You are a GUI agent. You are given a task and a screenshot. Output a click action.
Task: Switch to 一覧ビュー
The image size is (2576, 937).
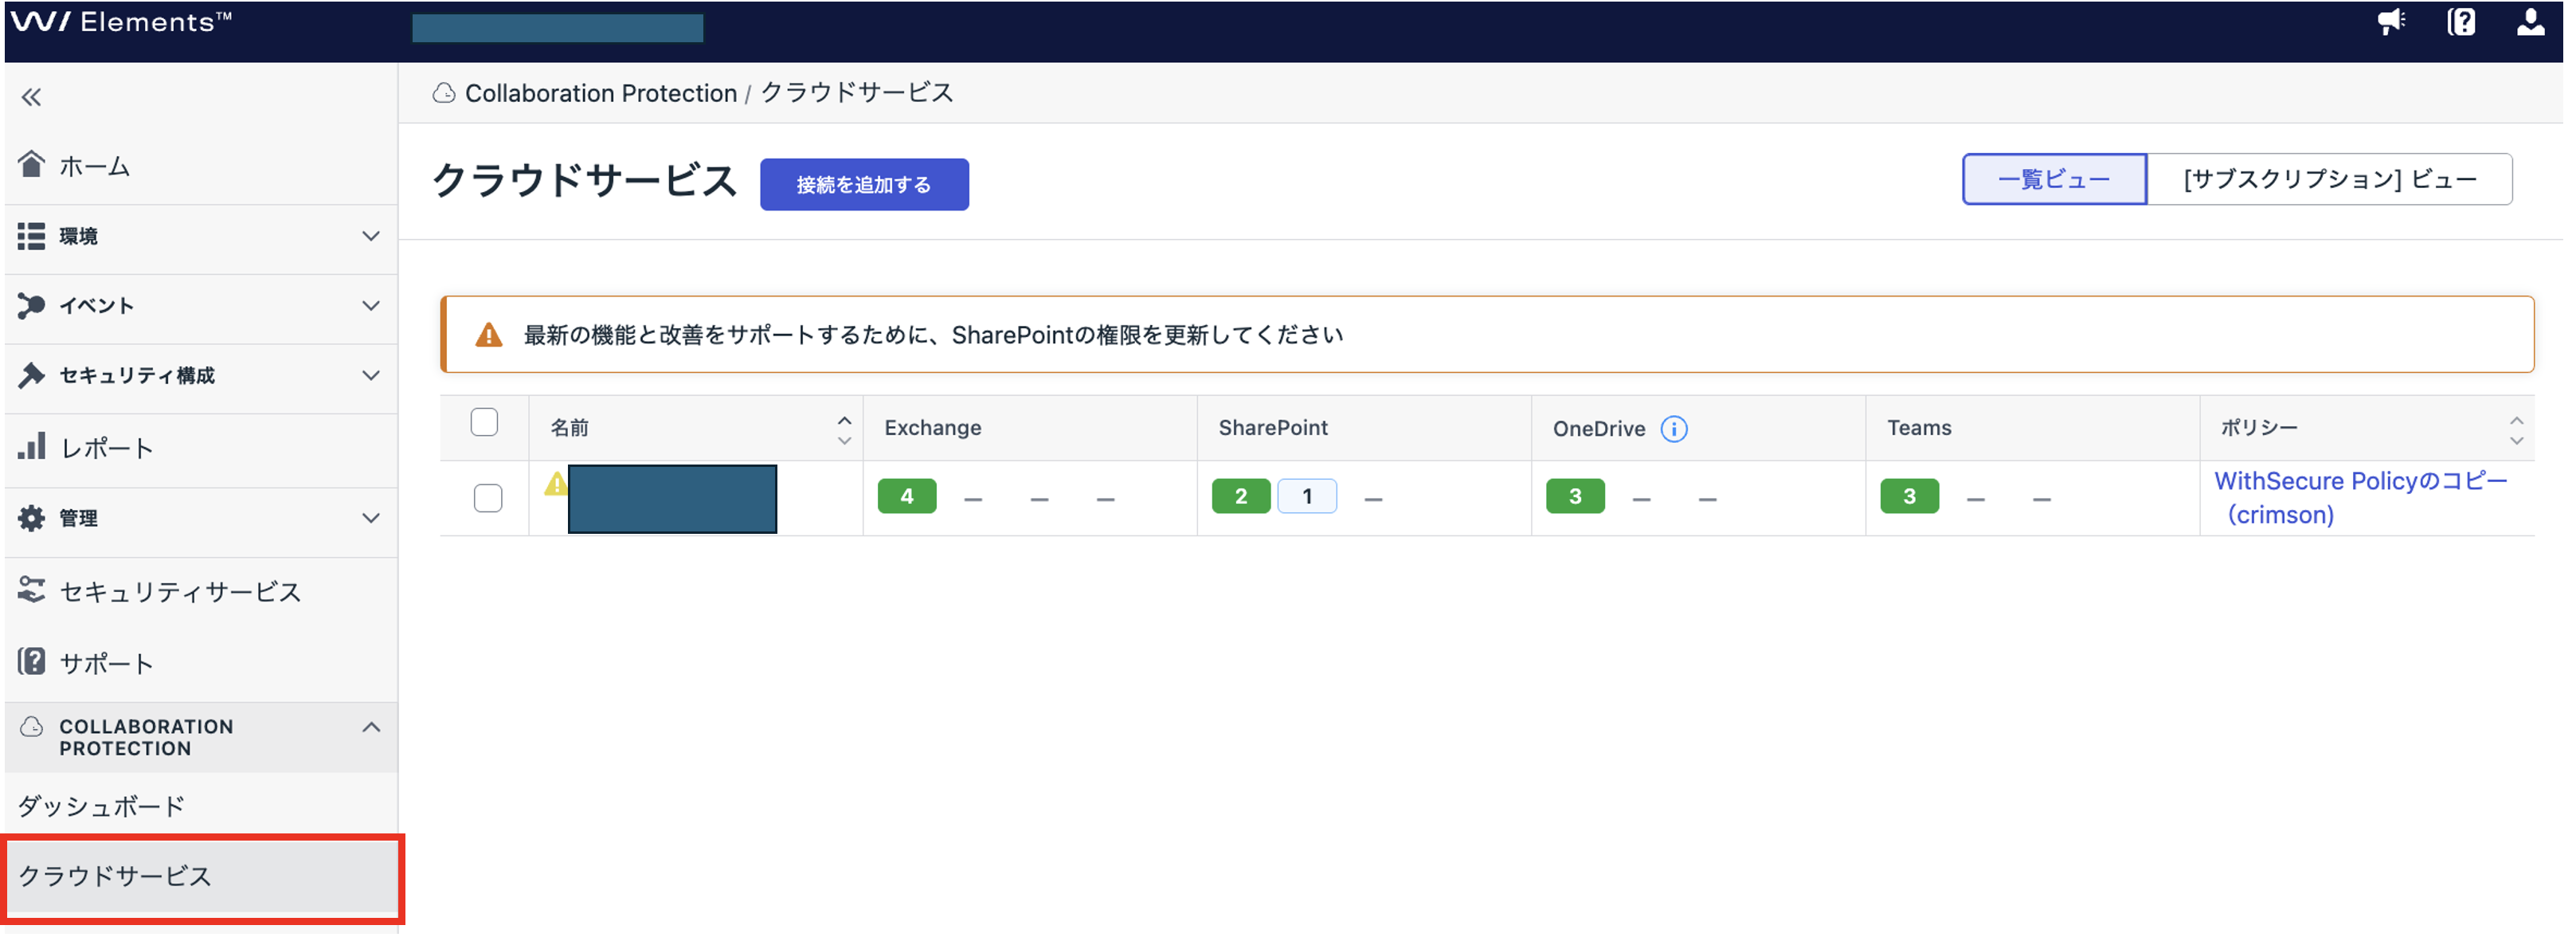coord(2054,179)
